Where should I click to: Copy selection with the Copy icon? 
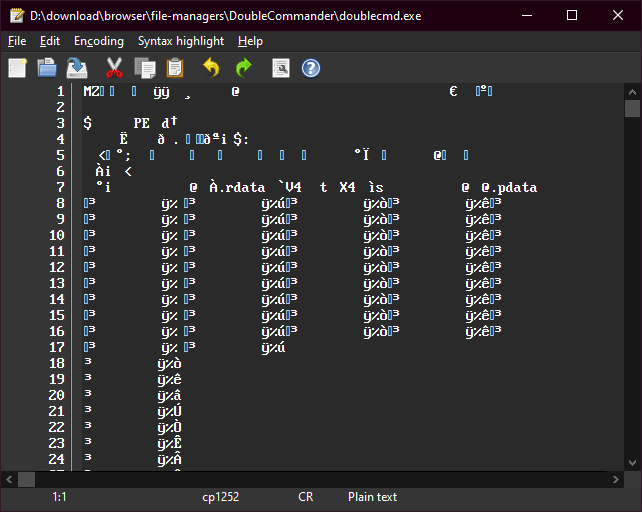click(x=145, y=68)
